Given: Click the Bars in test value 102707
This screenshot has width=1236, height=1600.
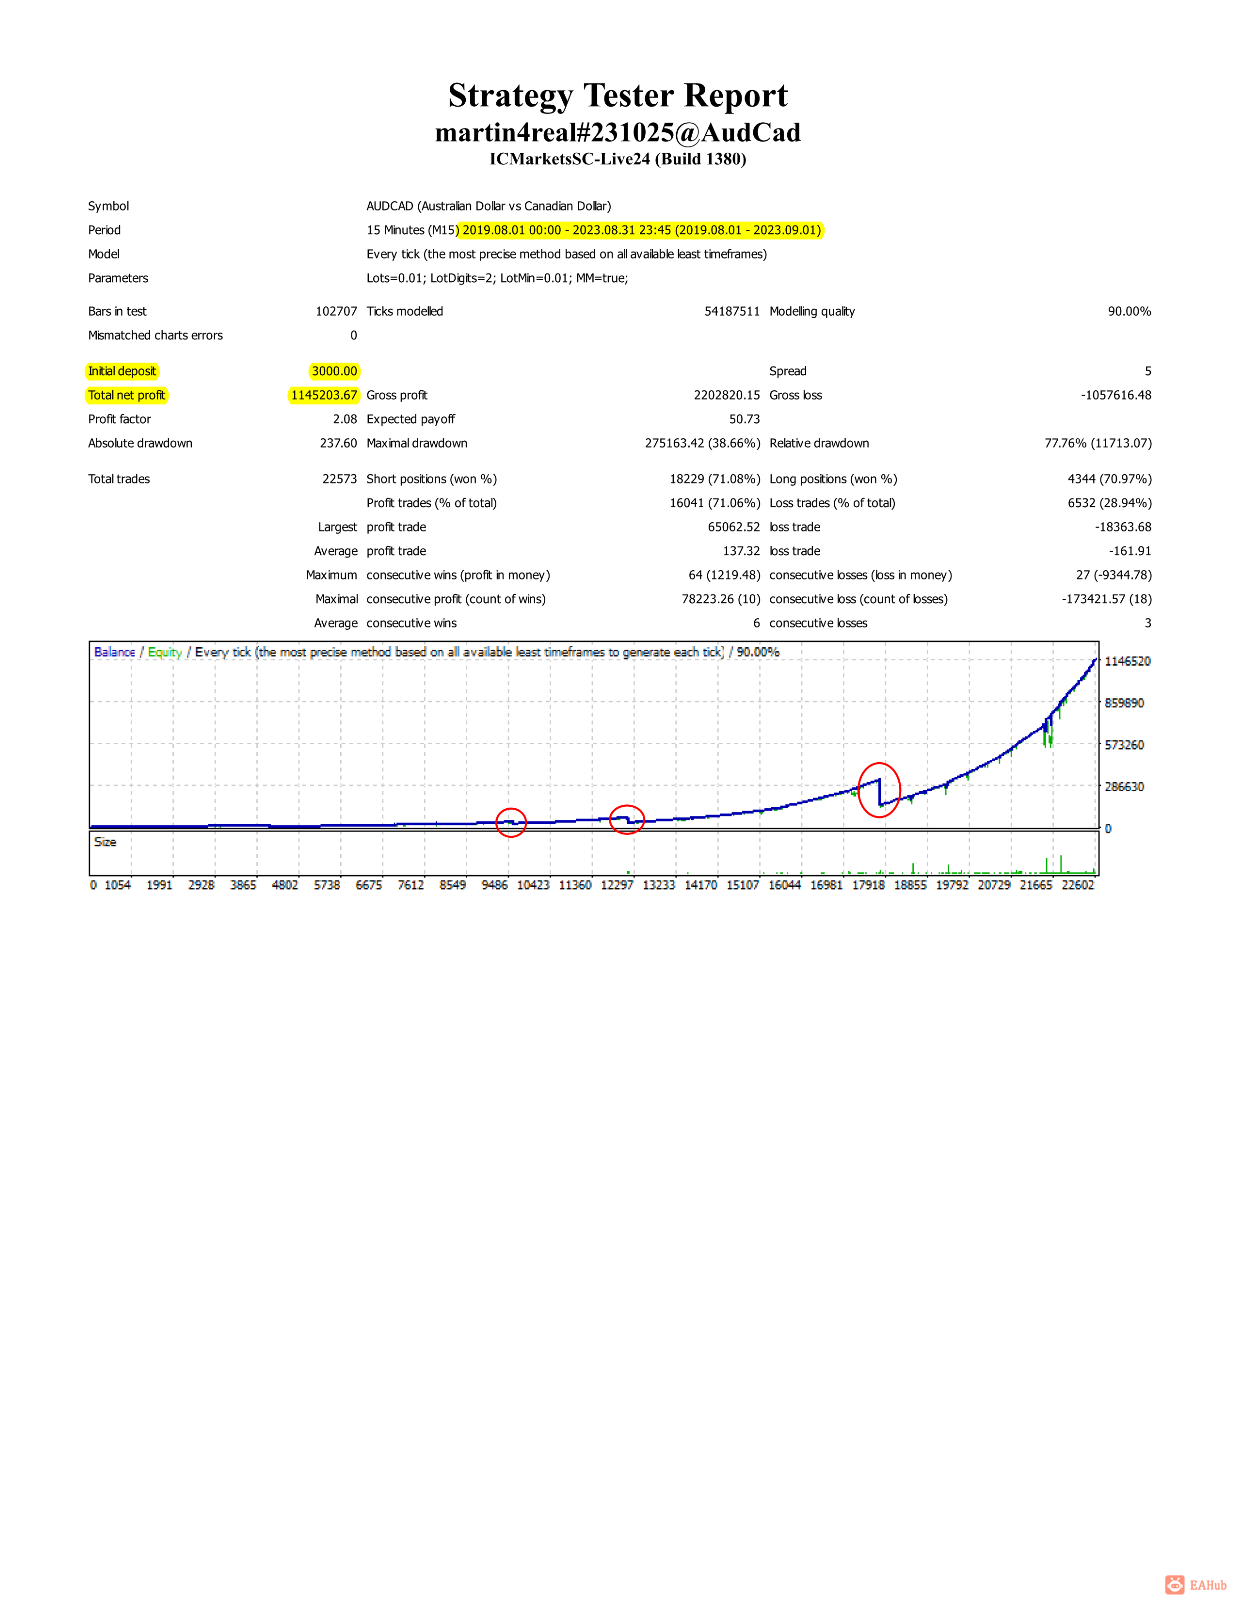Looking at the screenshot, I should coord(336,311).
